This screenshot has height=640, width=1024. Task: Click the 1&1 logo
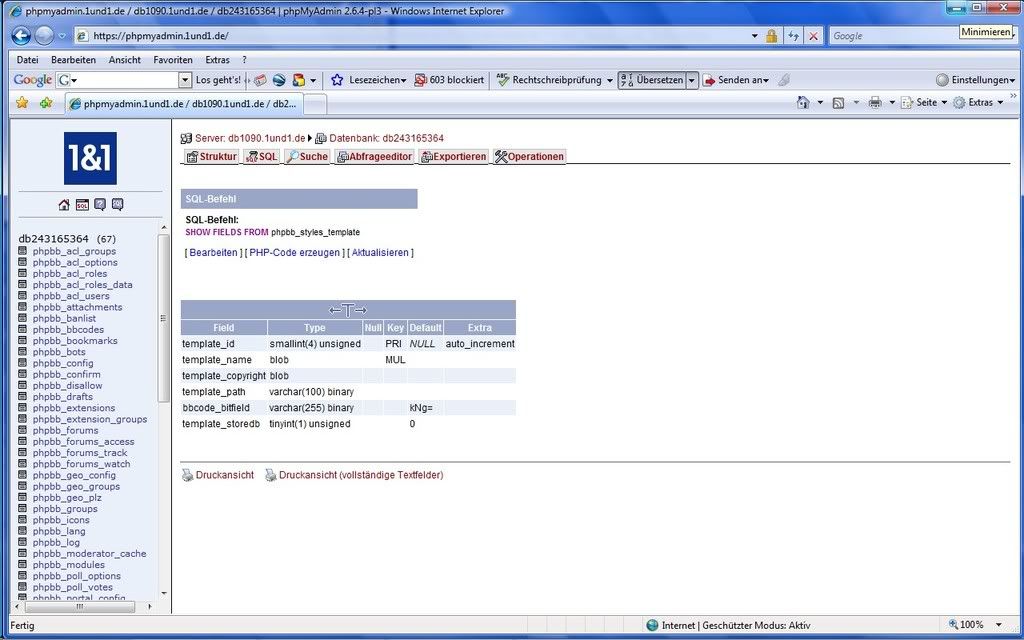(x=90, y=158)
